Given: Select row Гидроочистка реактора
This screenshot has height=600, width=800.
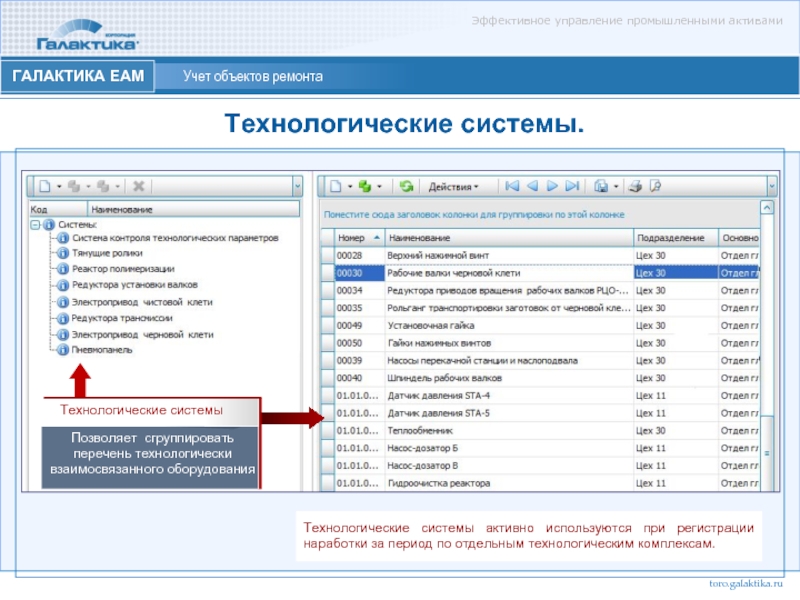Looking at the screenshot, I should [x=540, y=483].
